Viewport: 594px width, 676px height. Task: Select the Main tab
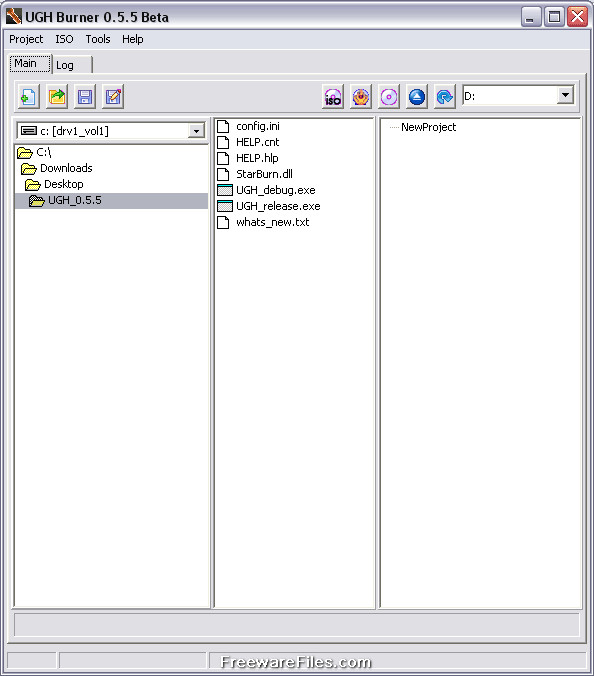30,63
